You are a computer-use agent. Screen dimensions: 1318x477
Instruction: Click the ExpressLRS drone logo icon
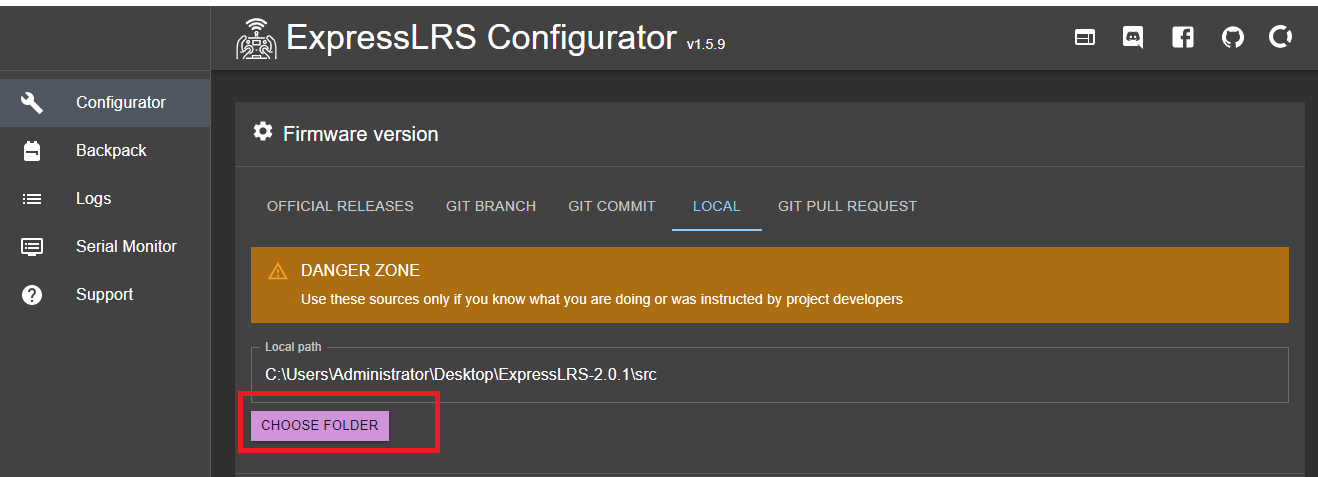pyautogui.click(x=256, y=39)
